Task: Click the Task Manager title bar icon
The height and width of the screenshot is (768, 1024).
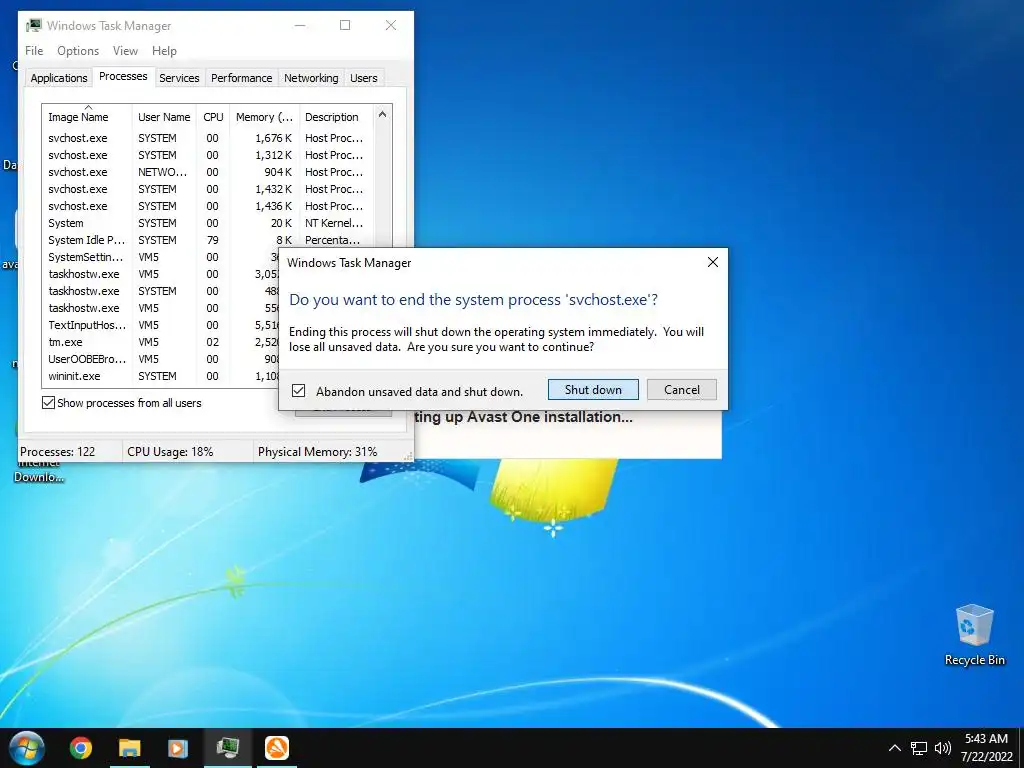Action: (33, 25)
